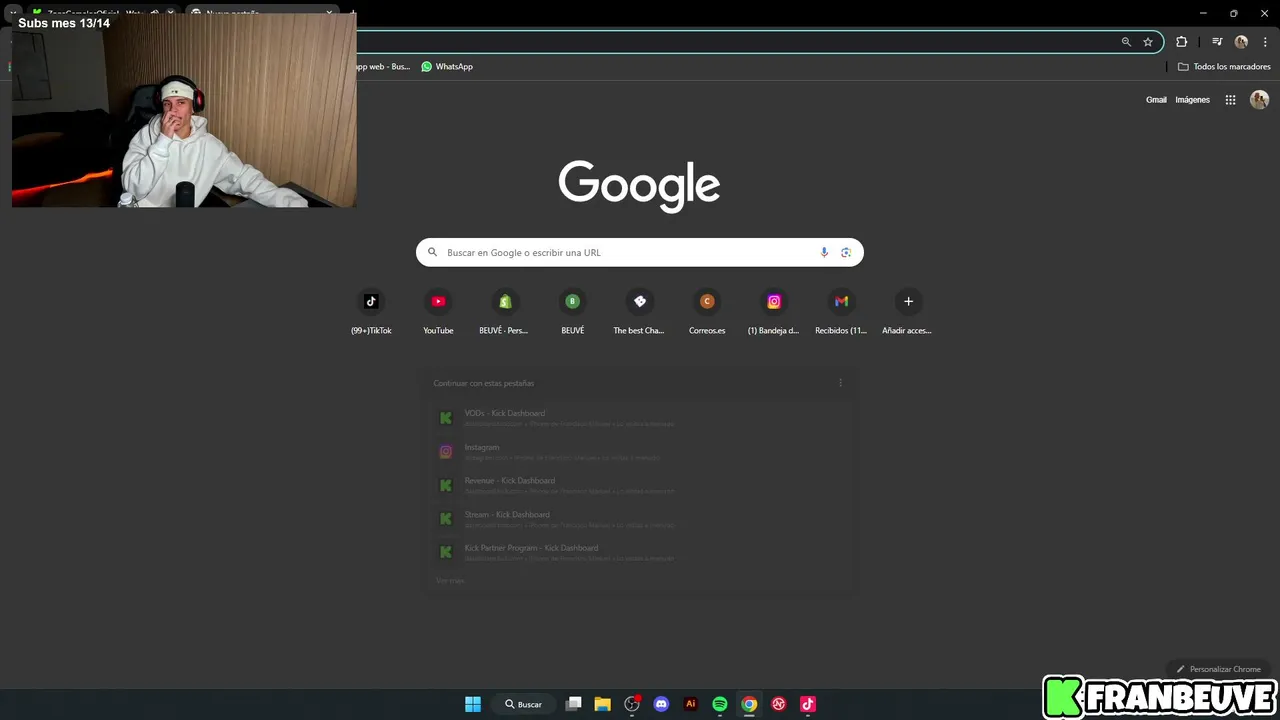The image size is (1280, 720).
Task: Open TikTok app from the taskbar
Action: coord(808,704)
